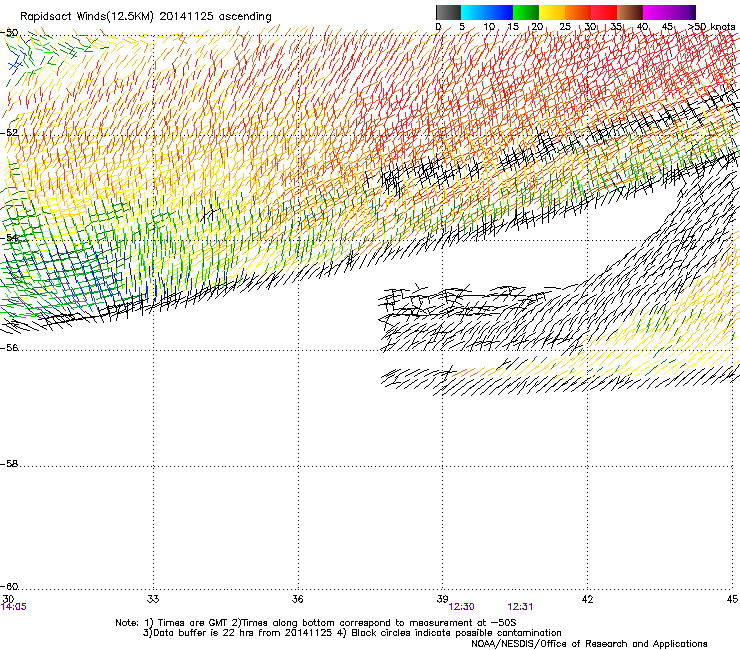
Task: Click the 30 longitude axis label
Action: [8, 599]
